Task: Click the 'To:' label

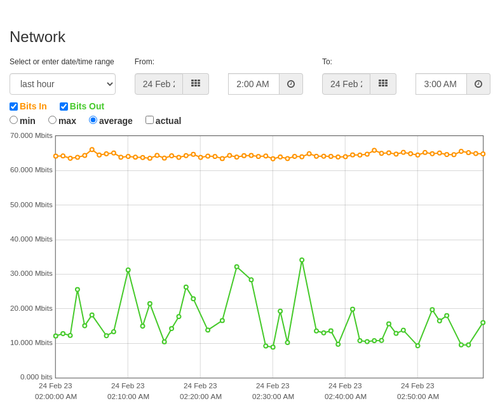Action: tap(327, 62)
